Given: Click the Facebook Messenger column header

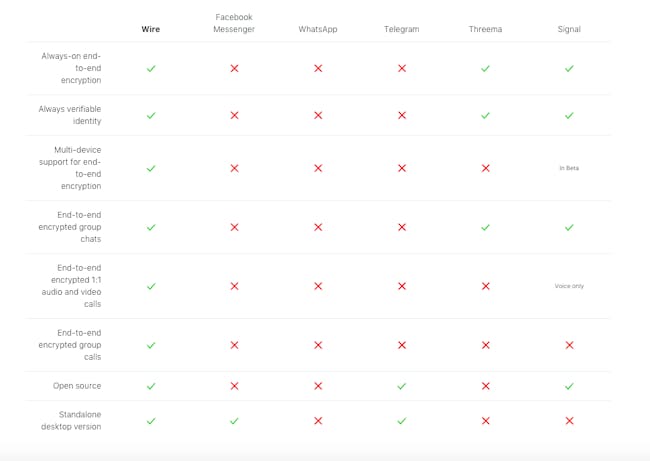Looking at the screenshot, I should click(234, 23).
